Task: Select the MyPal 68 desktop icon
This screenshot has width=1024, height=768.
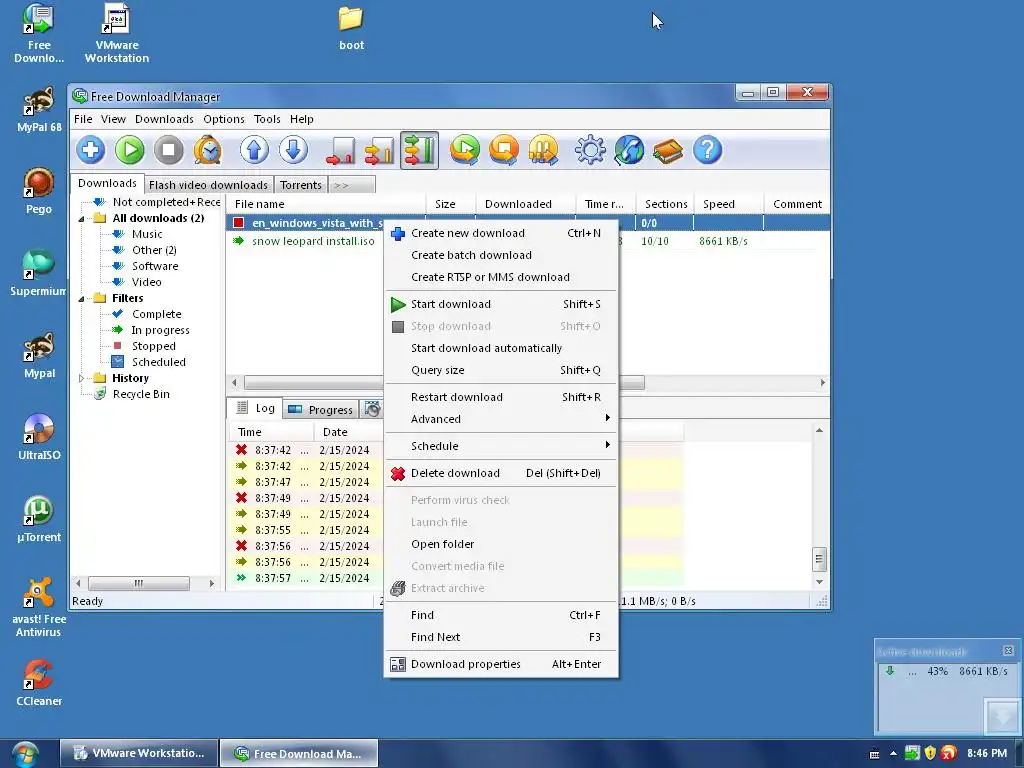Action: coord(39,110)
